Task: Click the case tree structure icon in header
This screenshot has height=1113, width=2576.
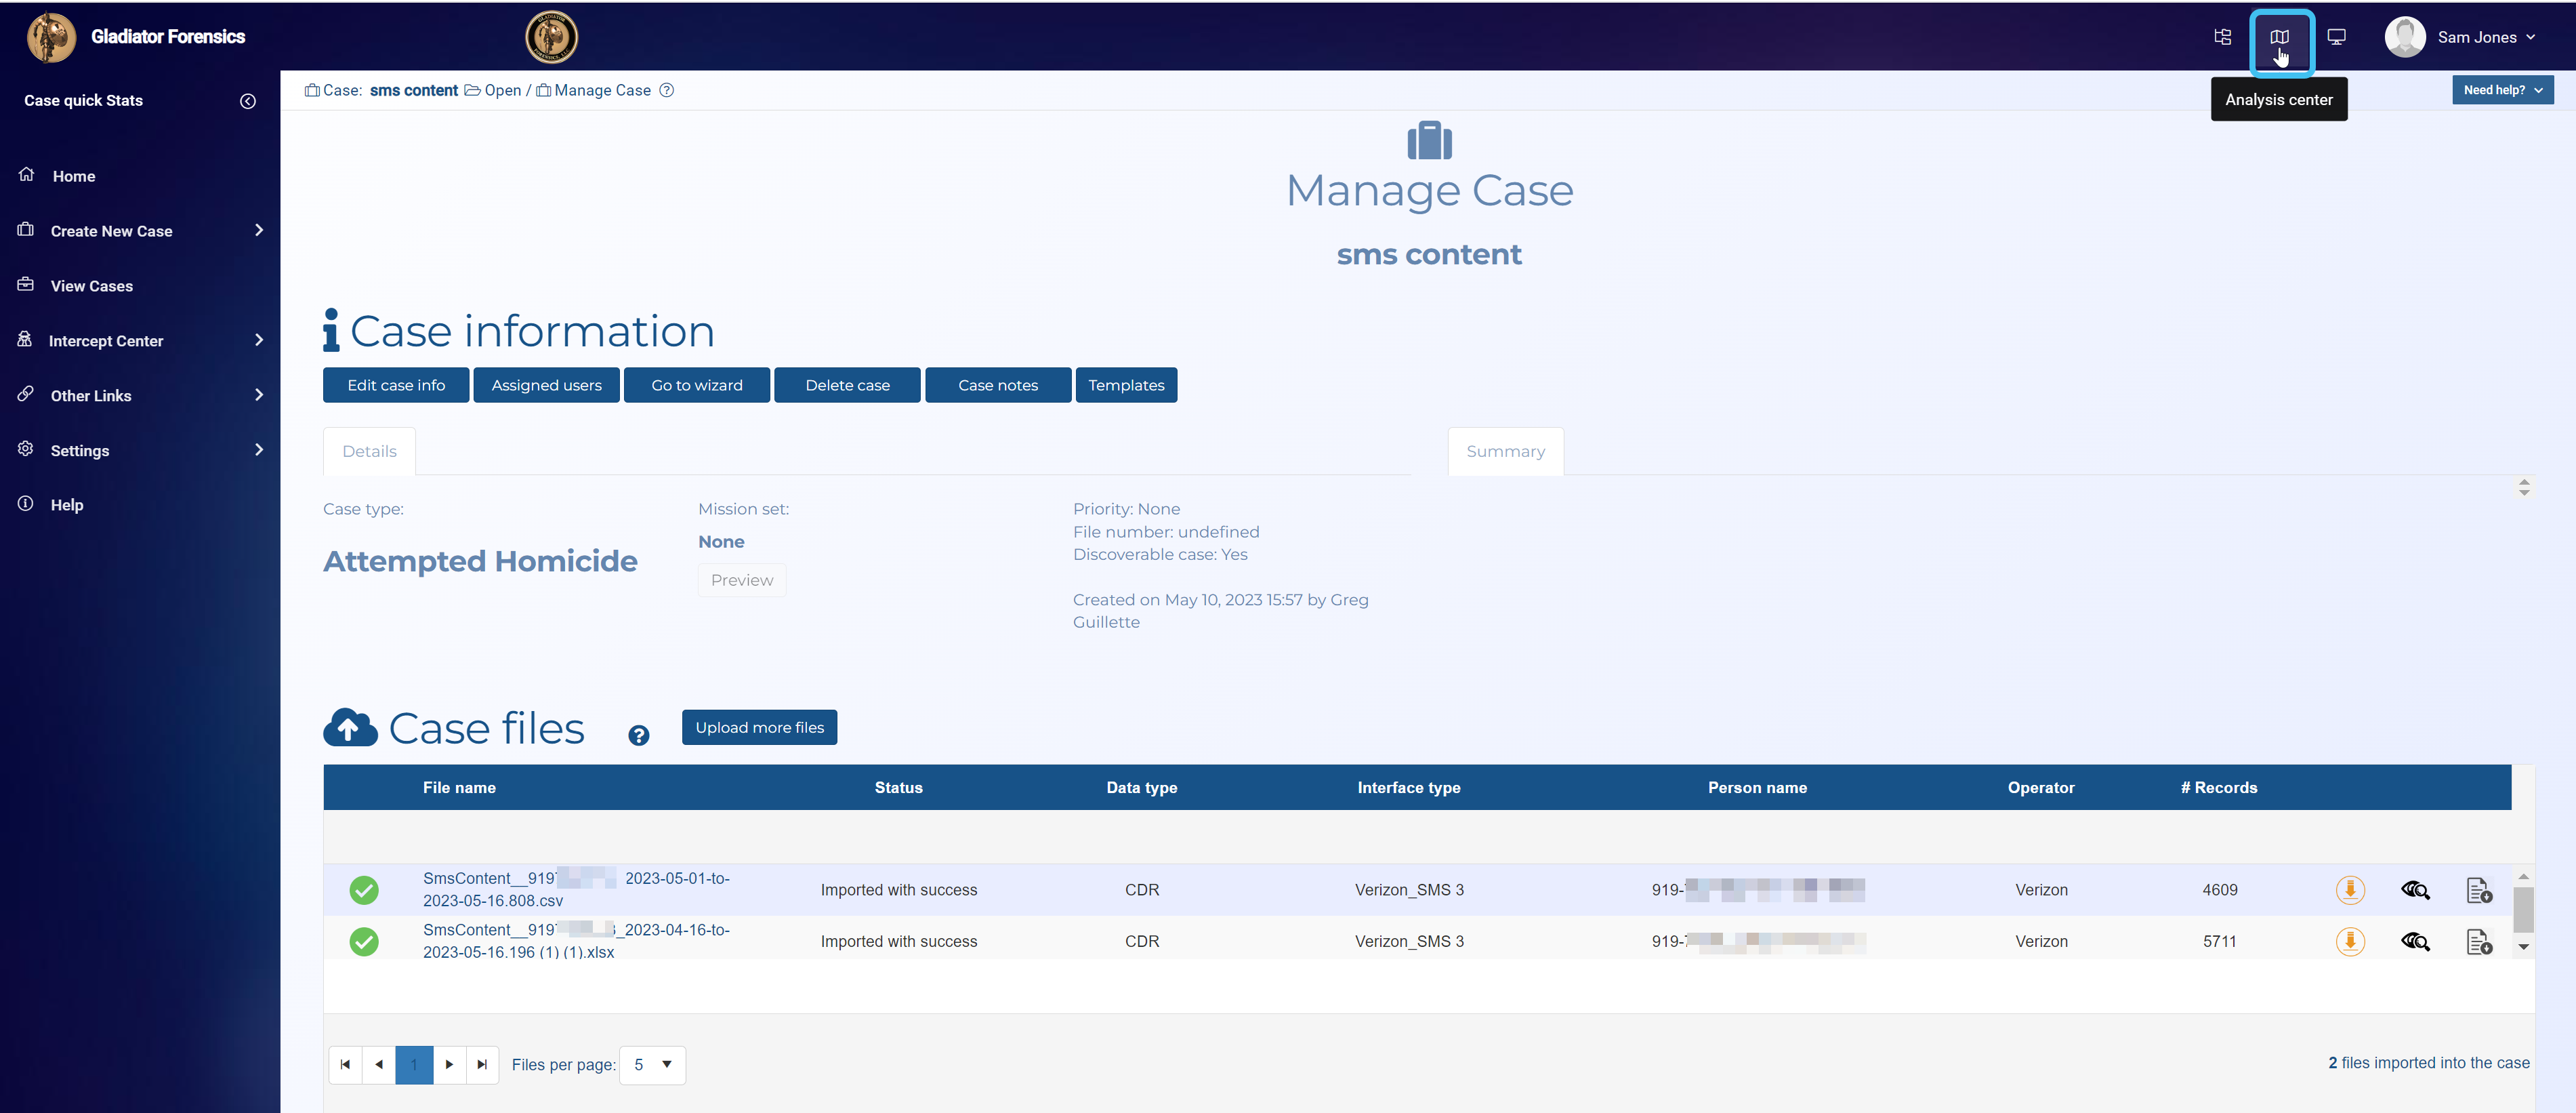Action: click(x=2222, y=37)
